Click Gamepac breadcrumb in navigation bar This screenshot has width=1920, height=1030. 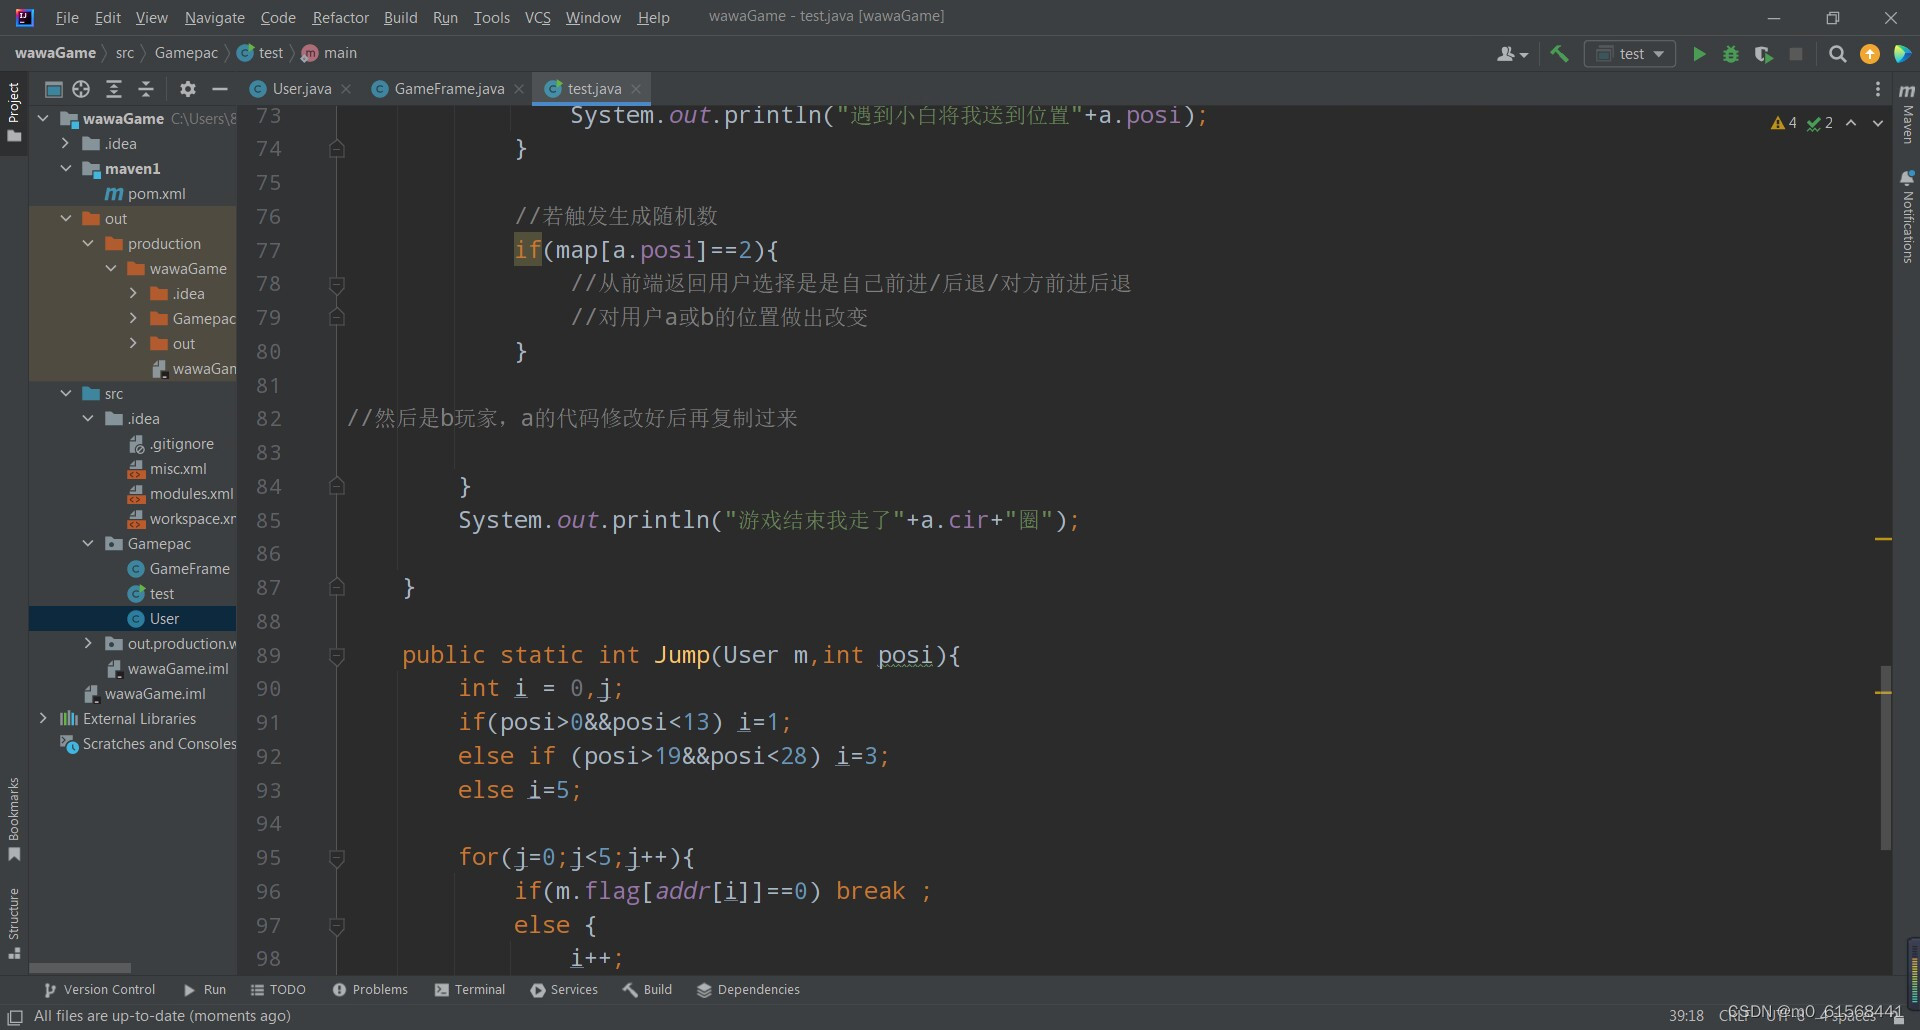click(x=186, y=53)
